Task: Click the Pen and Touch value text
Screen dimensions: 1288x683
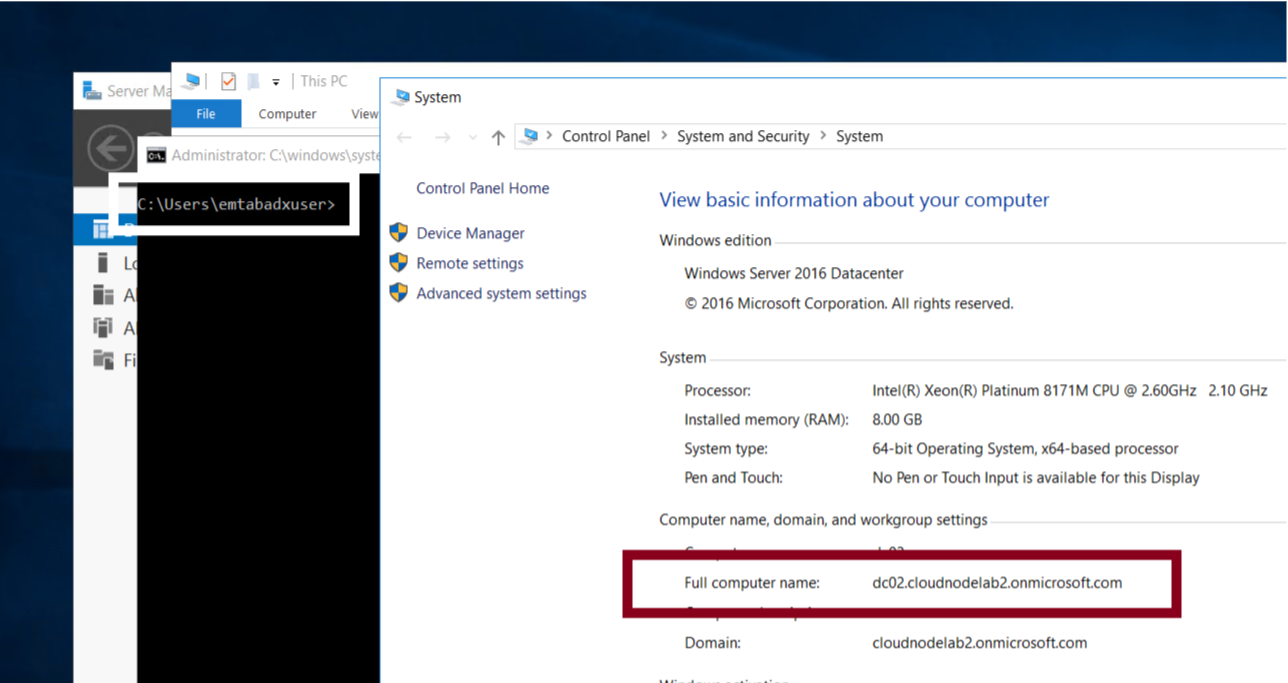Action: 1036,478
